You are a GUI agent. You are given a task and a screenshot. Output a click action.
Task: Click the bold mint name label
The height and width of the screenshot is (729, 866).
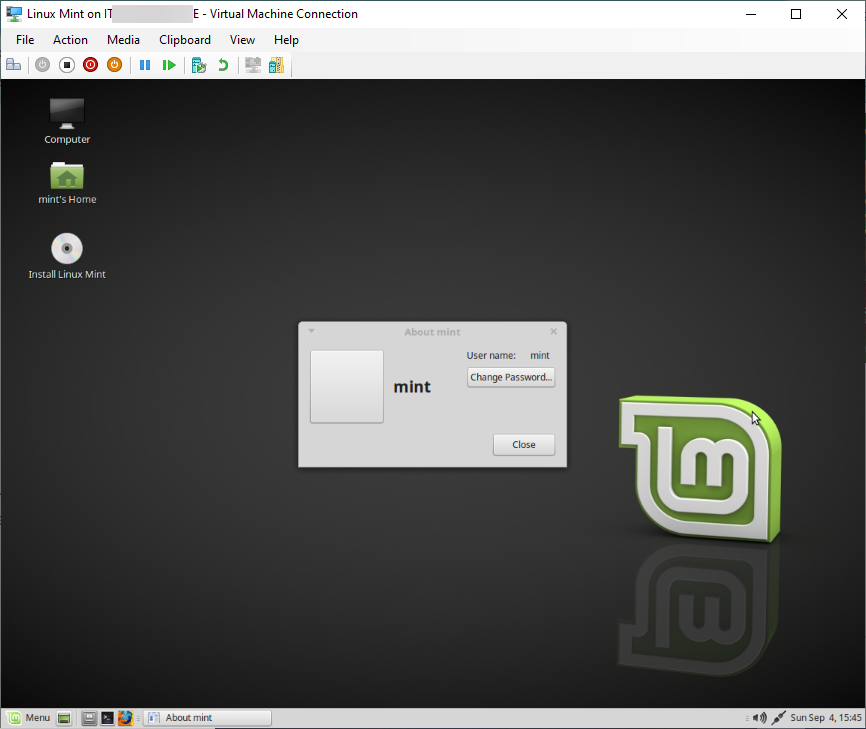click(412, 387)
